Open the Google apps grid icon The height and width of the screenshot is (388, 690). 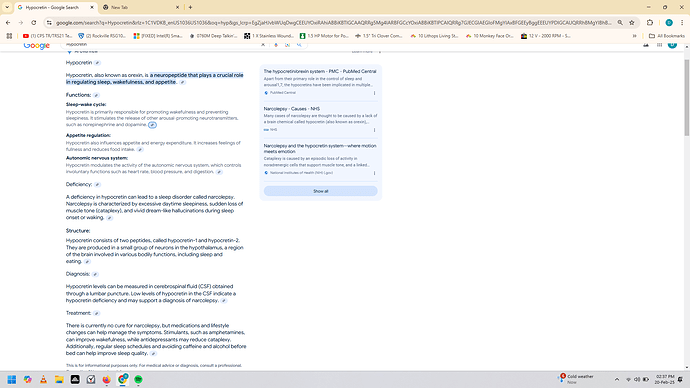tap(659, 44)
